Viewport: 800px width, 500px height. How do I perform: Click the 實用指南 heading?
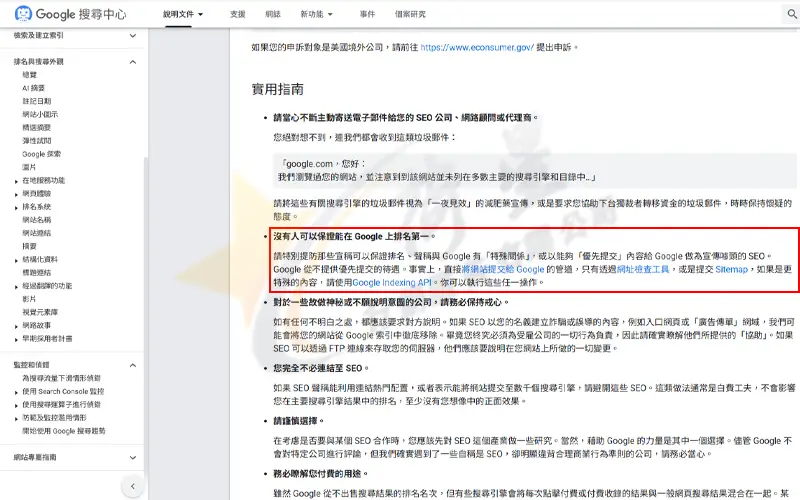[x=278, y=89]
